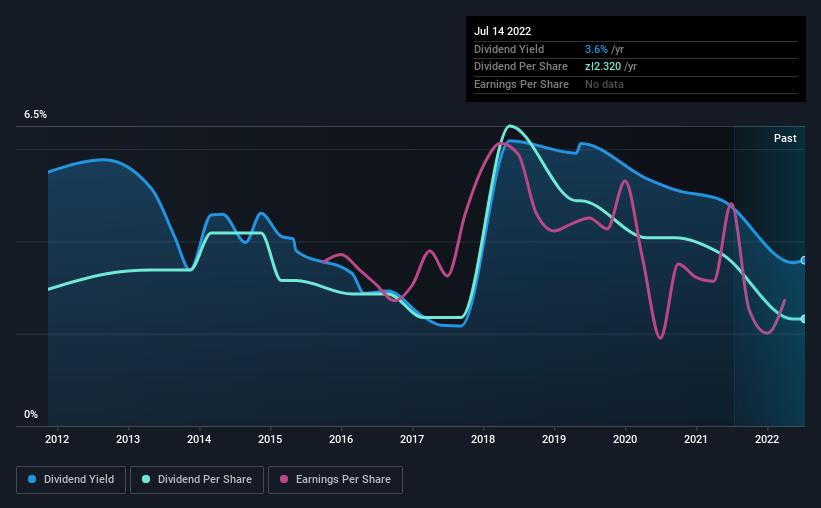
Task: Click the 2019 x-axis label
Action: click(554, 439)
